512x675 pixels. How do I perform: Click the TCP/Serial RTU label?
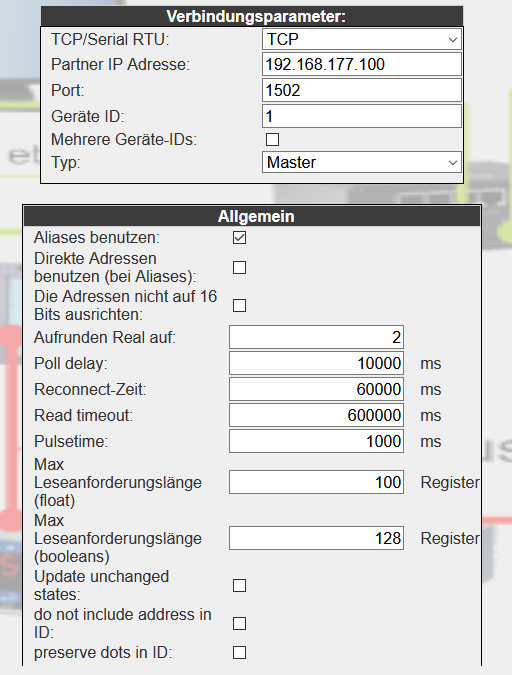click(110, 40)
